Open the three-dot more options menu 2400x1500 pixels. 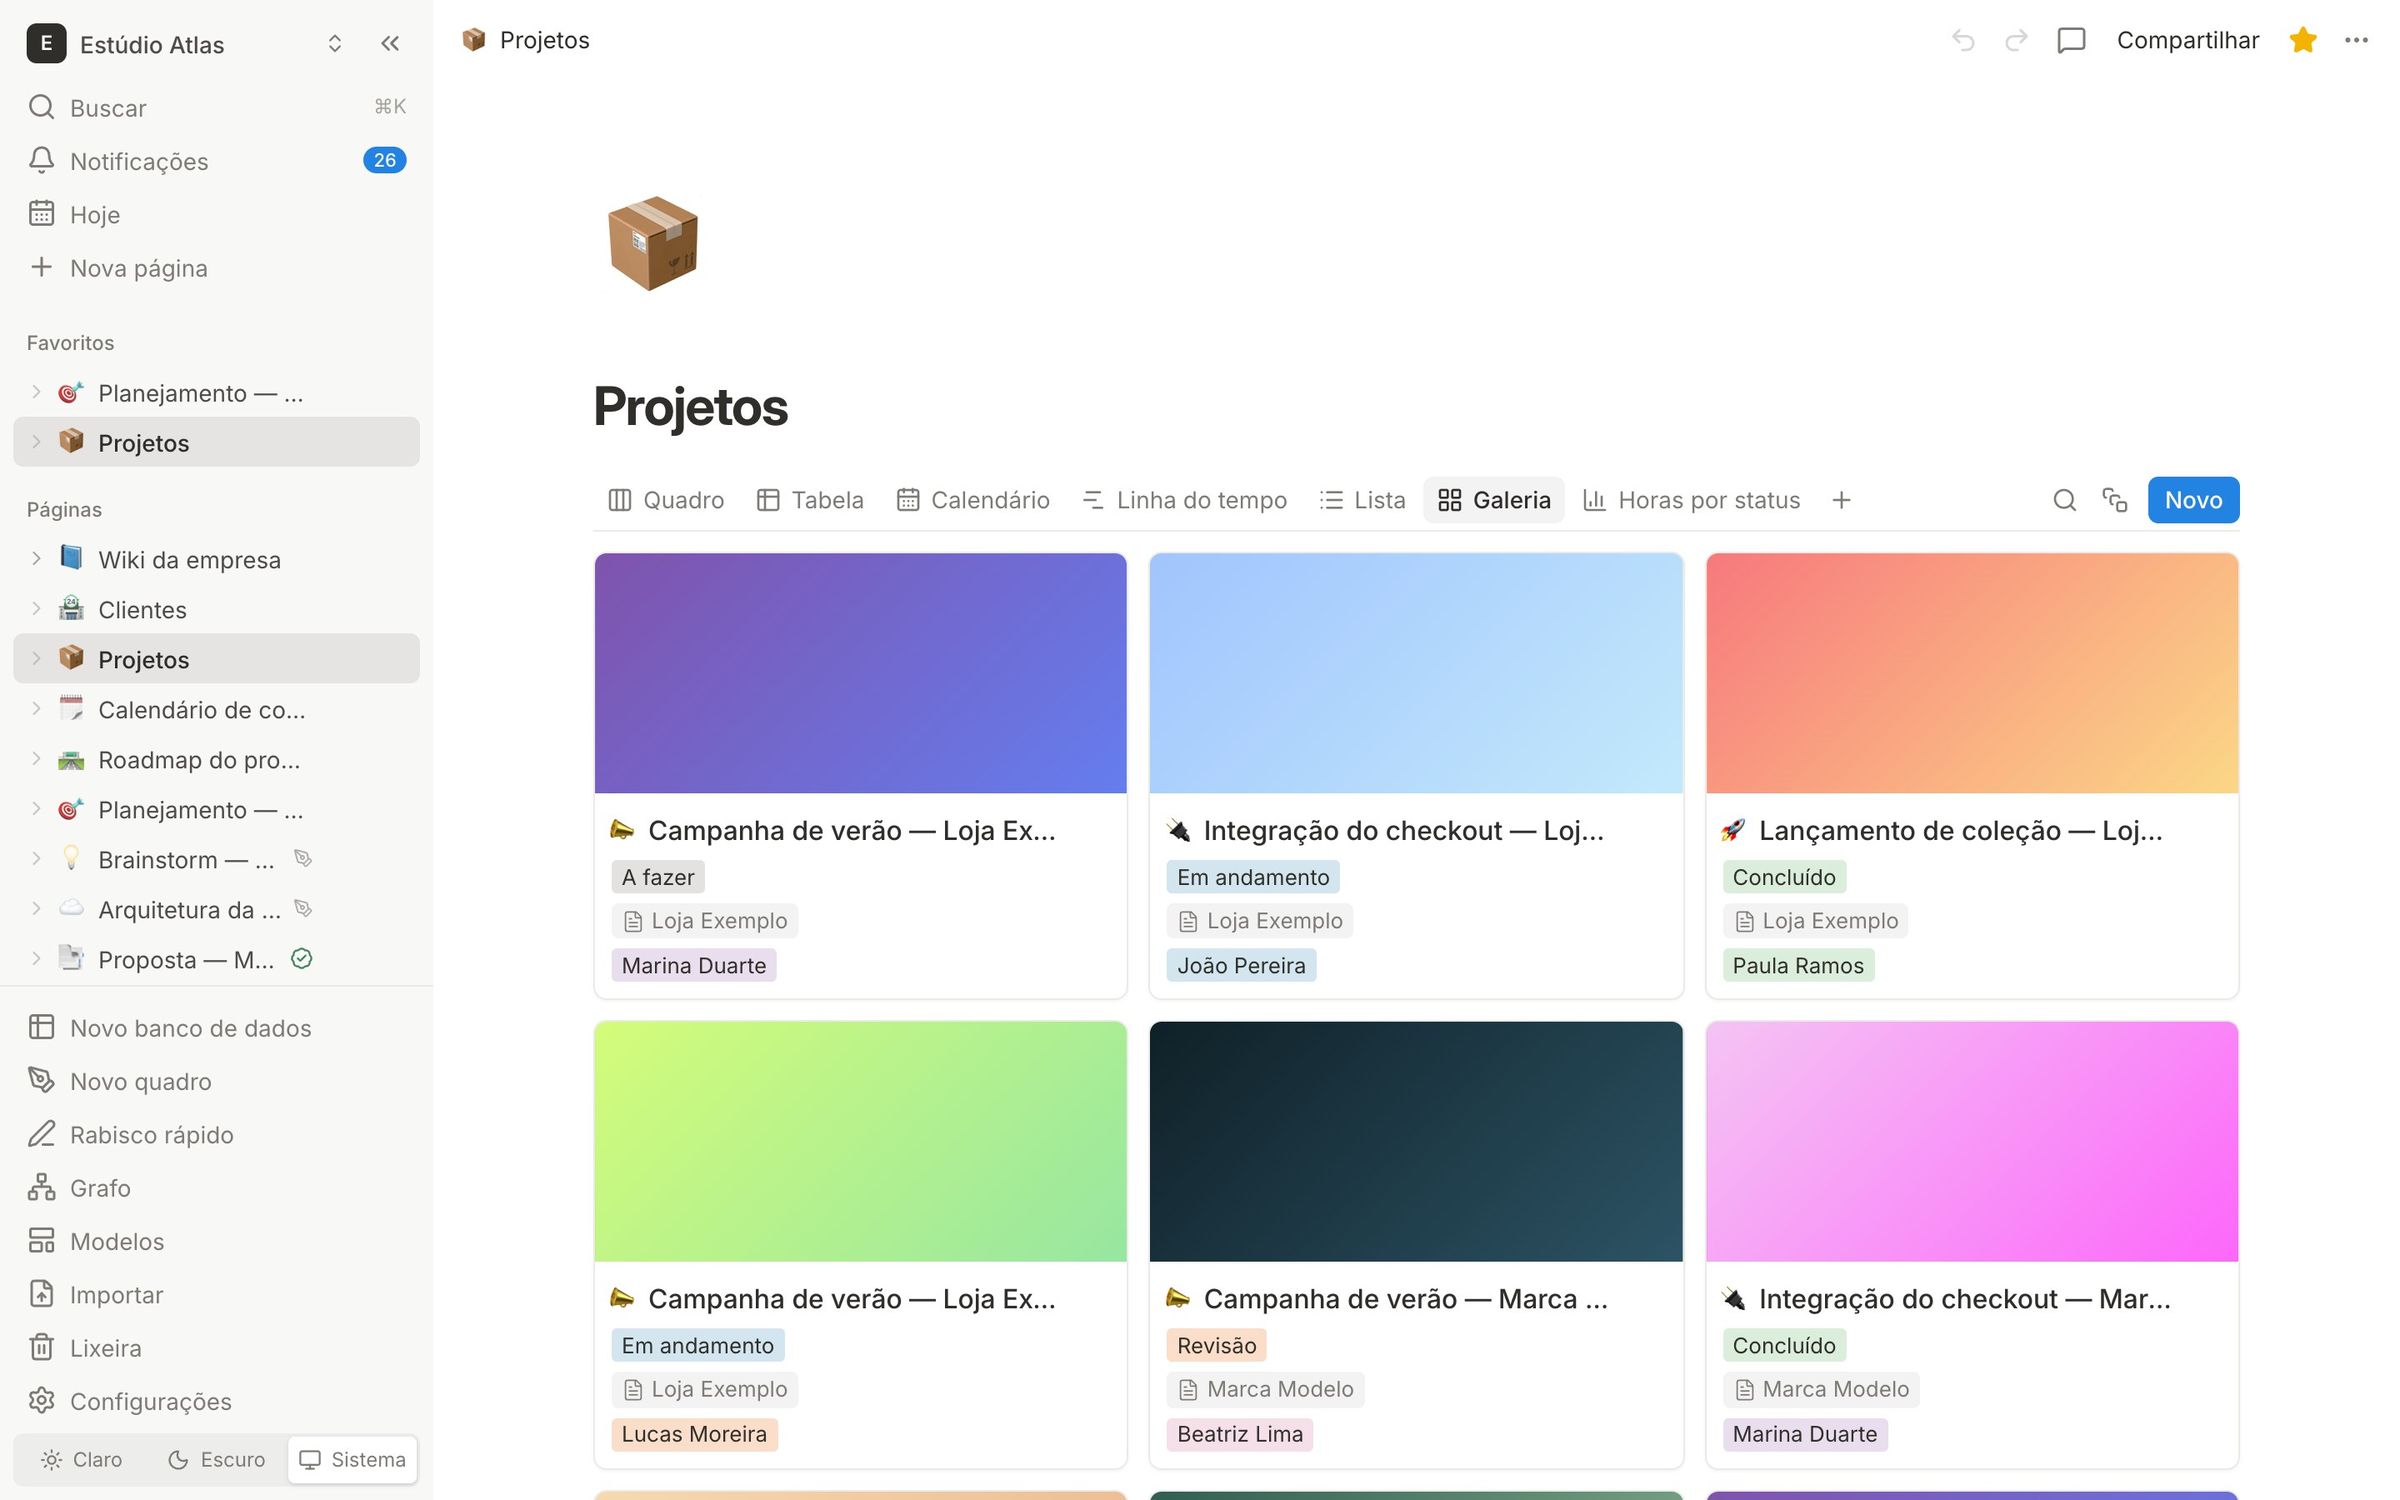(2356, 40)
